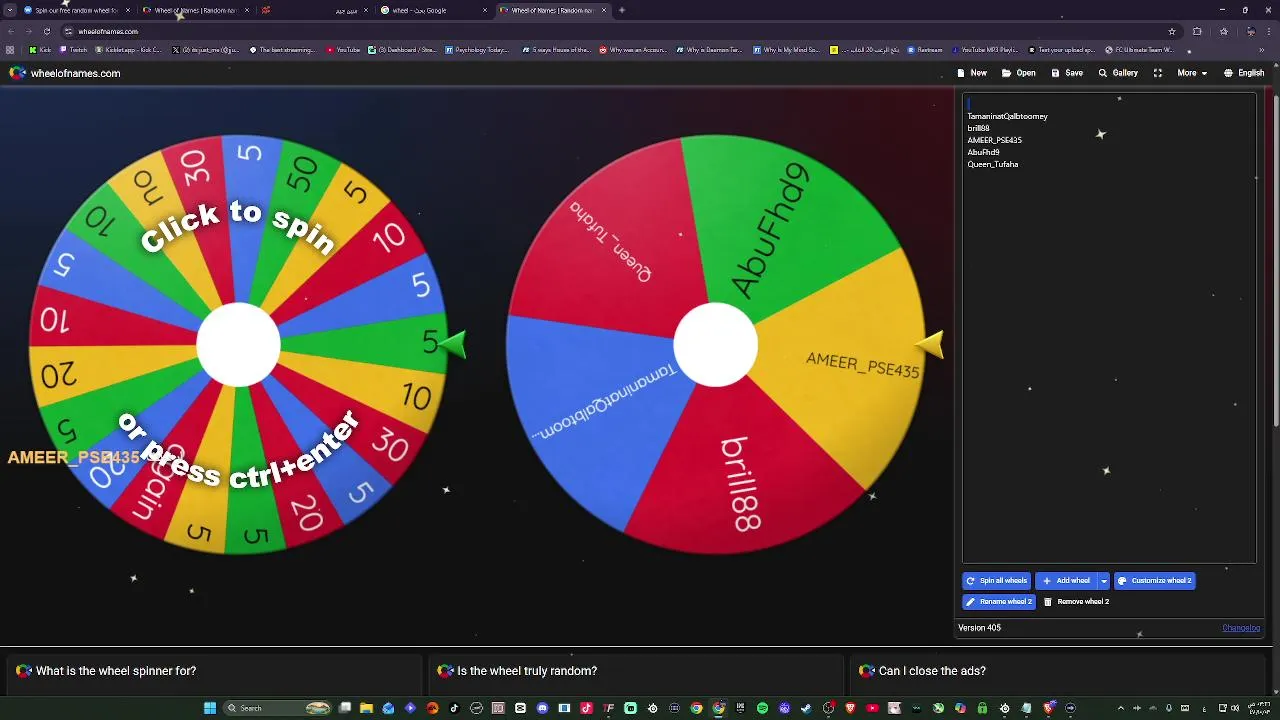Switch to the 'Spin our free random wheel' tab
Screen dimensions: 1280x720
[x=76, y=10]
